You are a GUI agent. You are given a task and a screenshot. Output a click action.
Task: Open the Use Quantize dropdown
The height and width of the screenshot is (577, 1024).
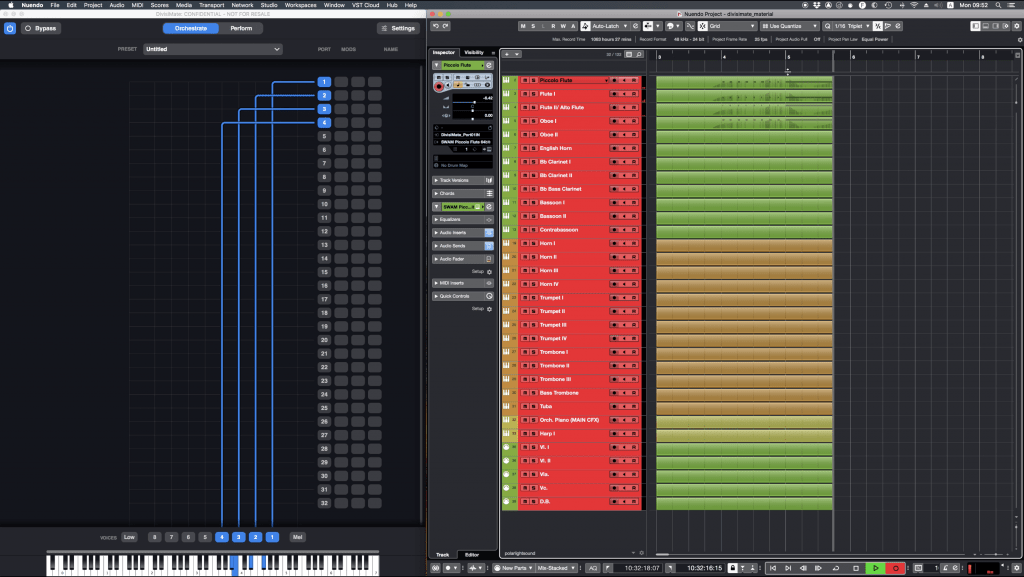point(789,26)
